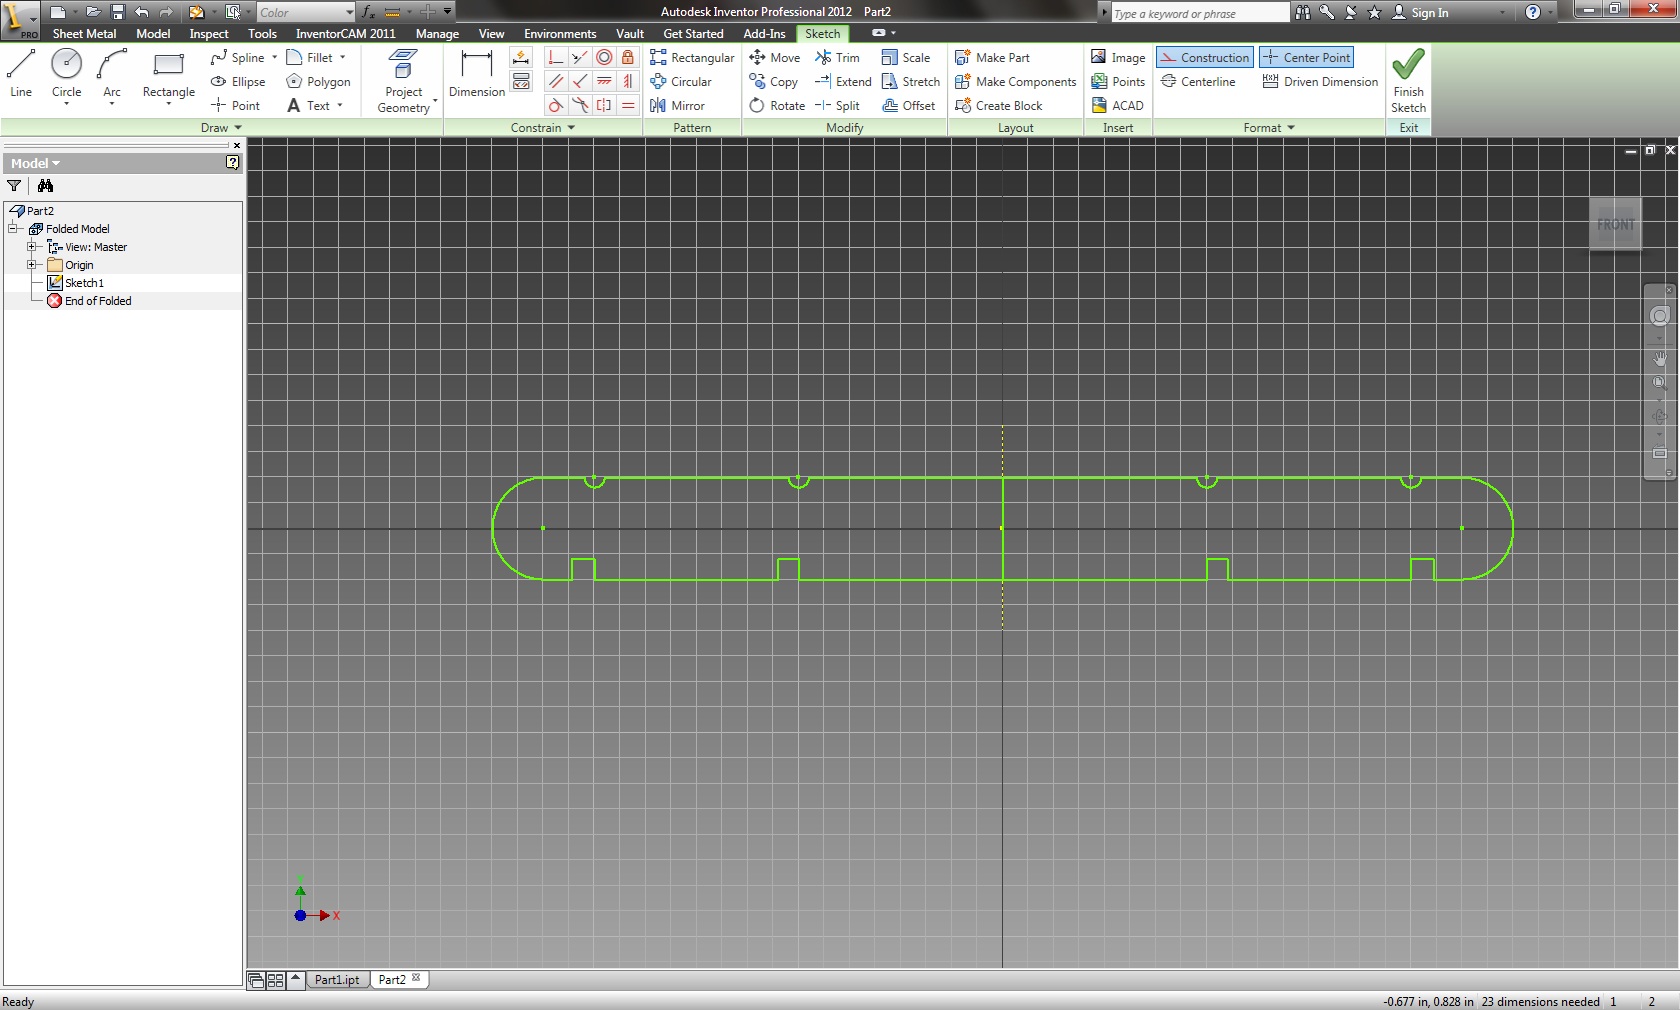Click the Offset modify button
Image resolution: width=1680 pixels, height=1010 pixels.
coord(909,106)
